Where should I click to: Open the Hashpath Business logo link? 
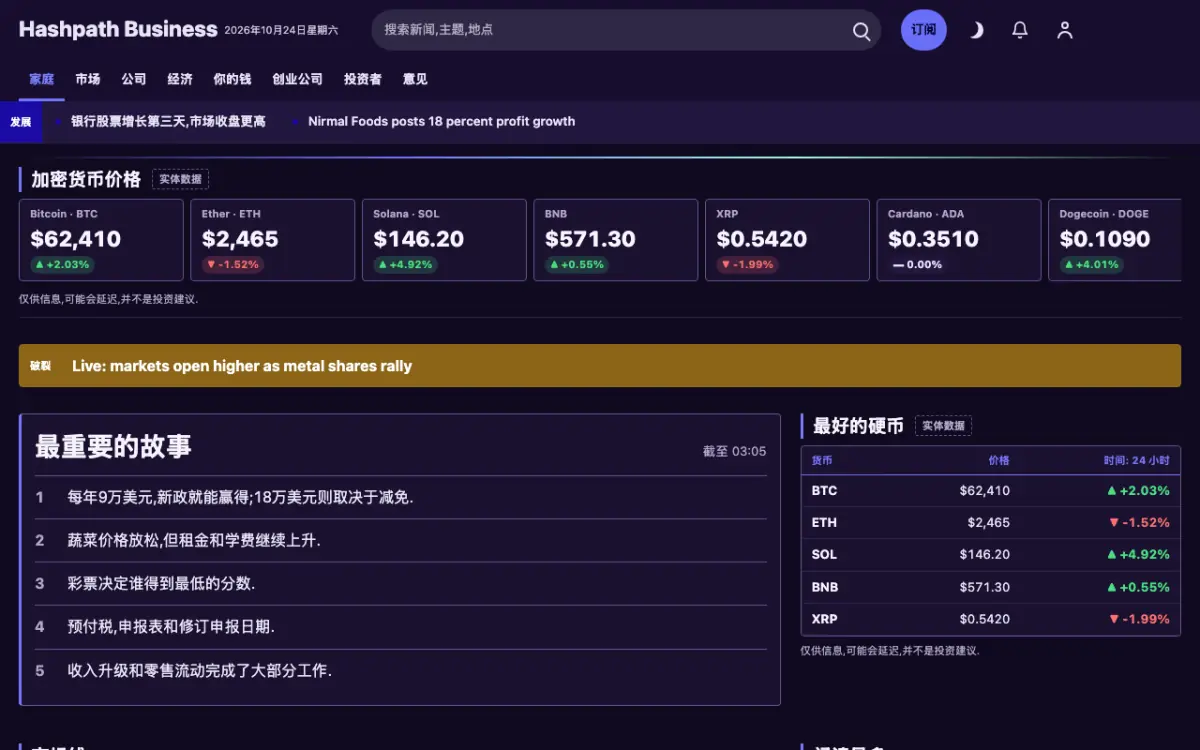coord(118,29)
